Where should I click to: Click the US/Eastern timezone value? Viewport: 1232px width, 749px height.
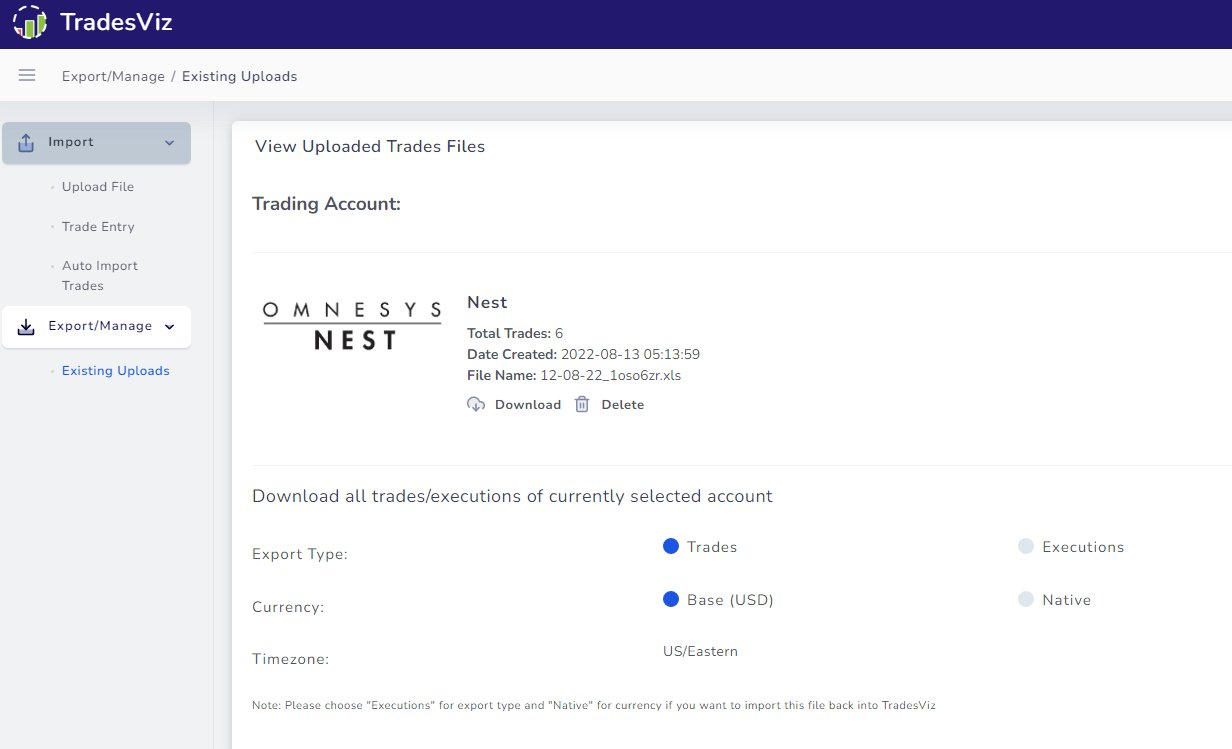[x=700, y=652]
